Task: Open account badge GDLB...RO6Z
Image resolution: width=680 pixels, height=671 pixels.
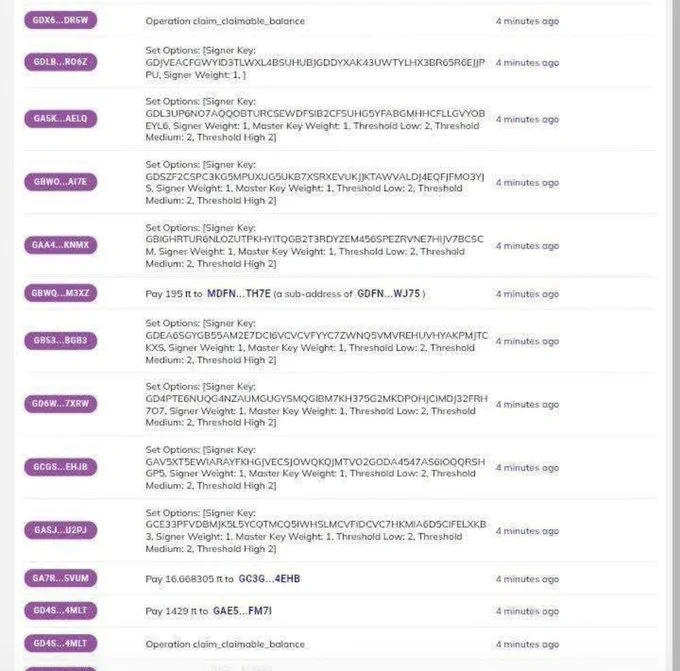Action: click(x=60, y=62)
